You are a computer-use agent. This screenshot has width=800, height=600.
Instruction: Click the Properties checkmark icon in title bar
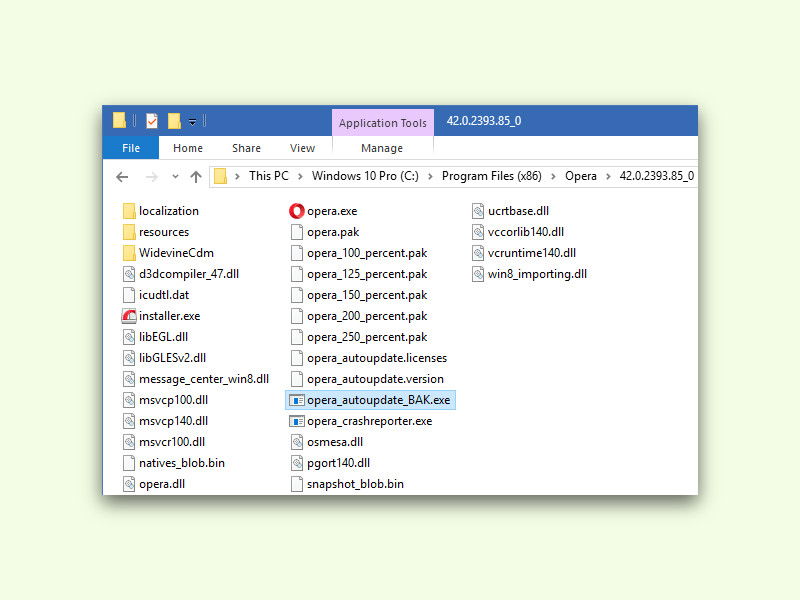[x=152, y=121]
